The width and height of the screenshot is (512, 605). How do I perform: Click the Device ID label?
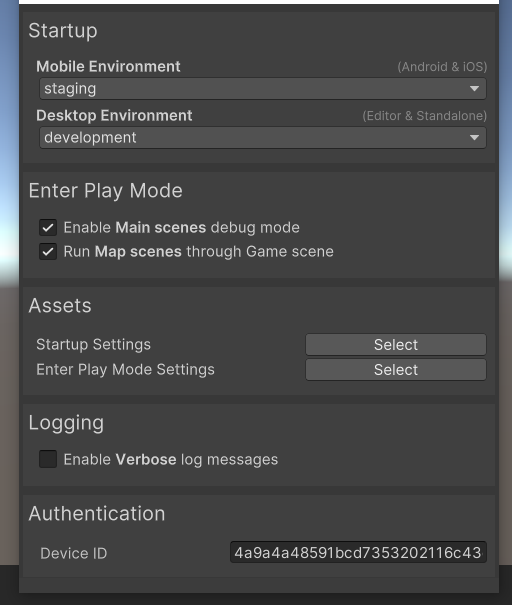click(x=74, y=553)
